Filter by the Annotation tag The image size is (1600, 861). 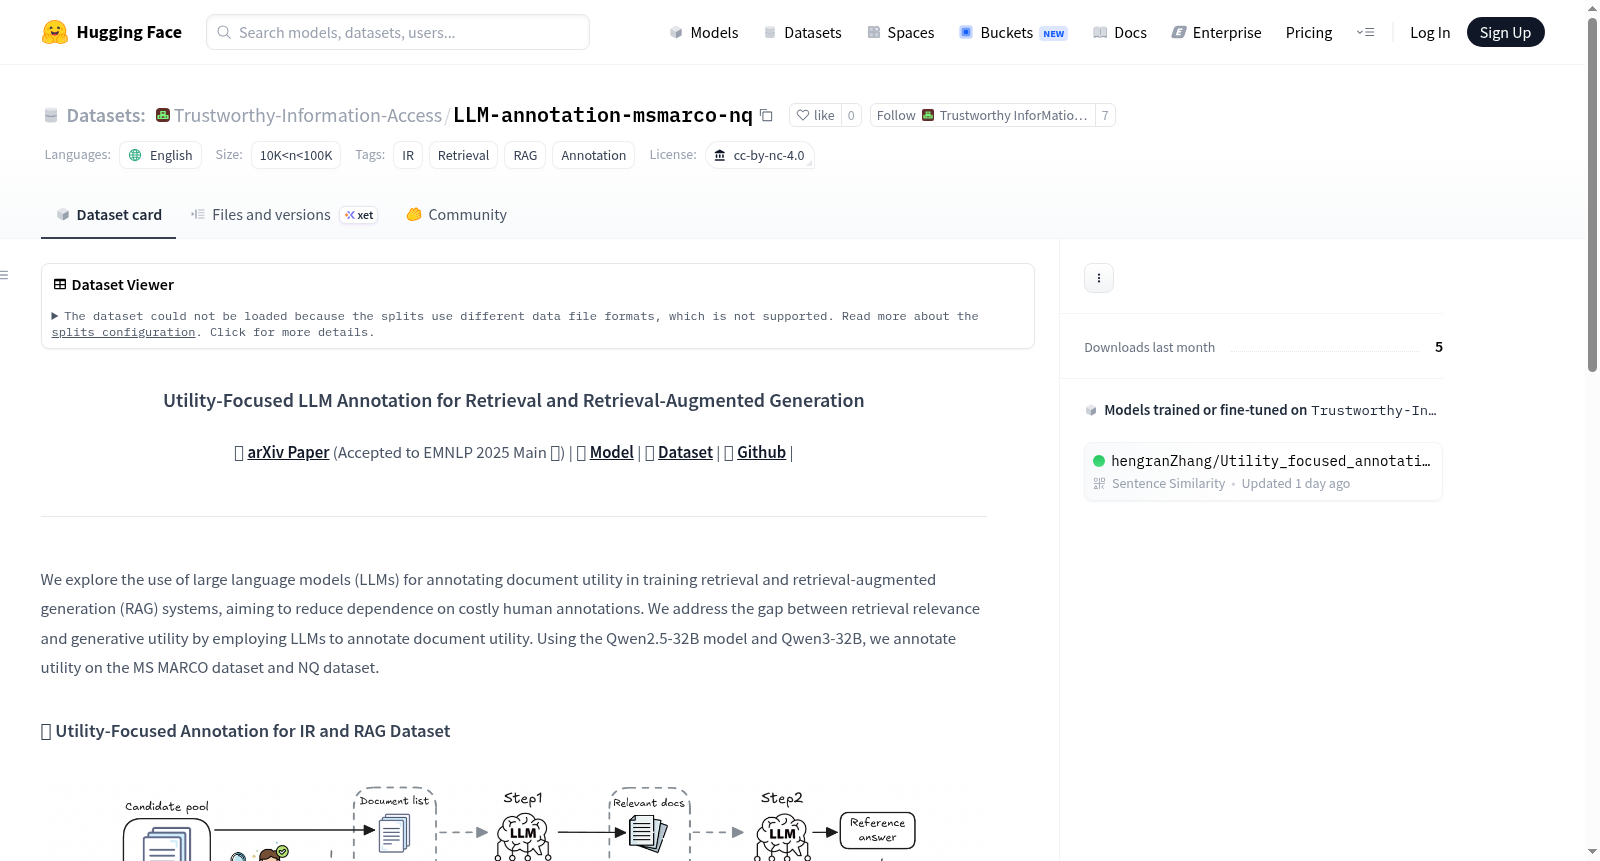594,155
